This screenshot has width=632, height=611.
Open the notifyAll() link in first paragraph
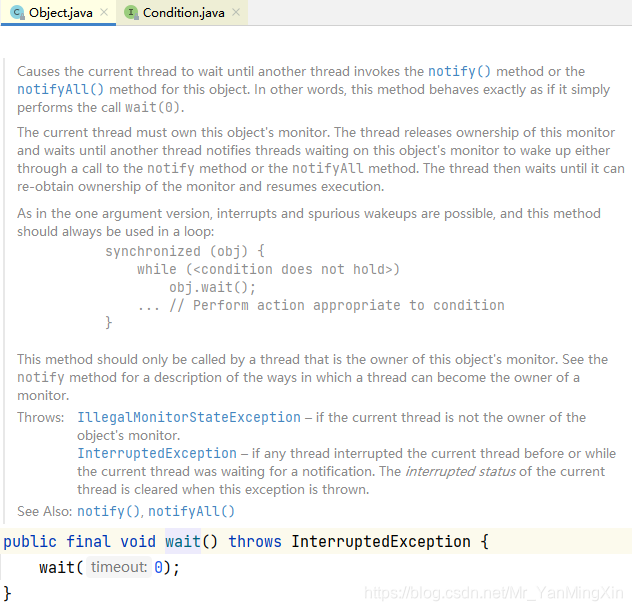[60, 89]
